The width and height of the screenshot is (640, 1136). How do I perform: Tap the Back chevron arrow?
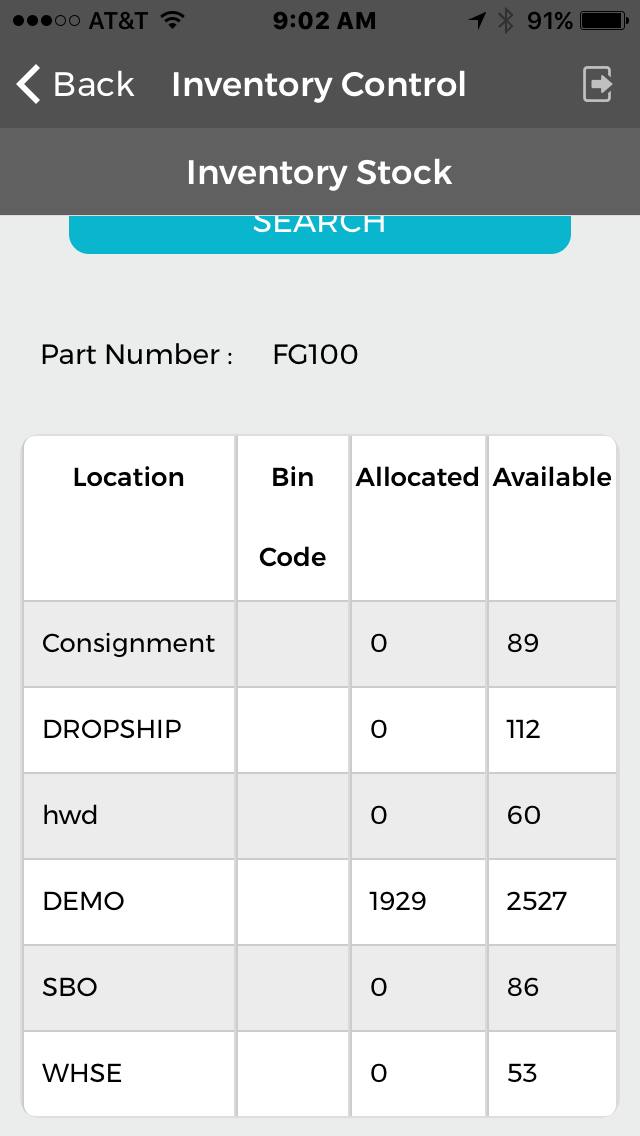point(29,85)
